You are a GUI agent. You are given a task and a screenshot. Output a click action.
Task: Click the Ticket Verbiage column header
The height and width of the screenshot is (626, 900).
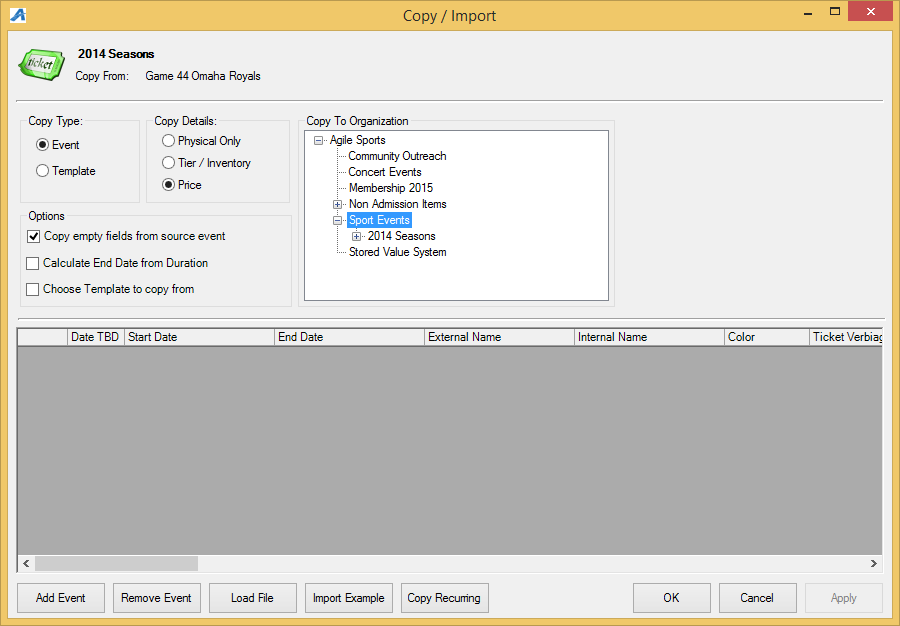point(845,337)
